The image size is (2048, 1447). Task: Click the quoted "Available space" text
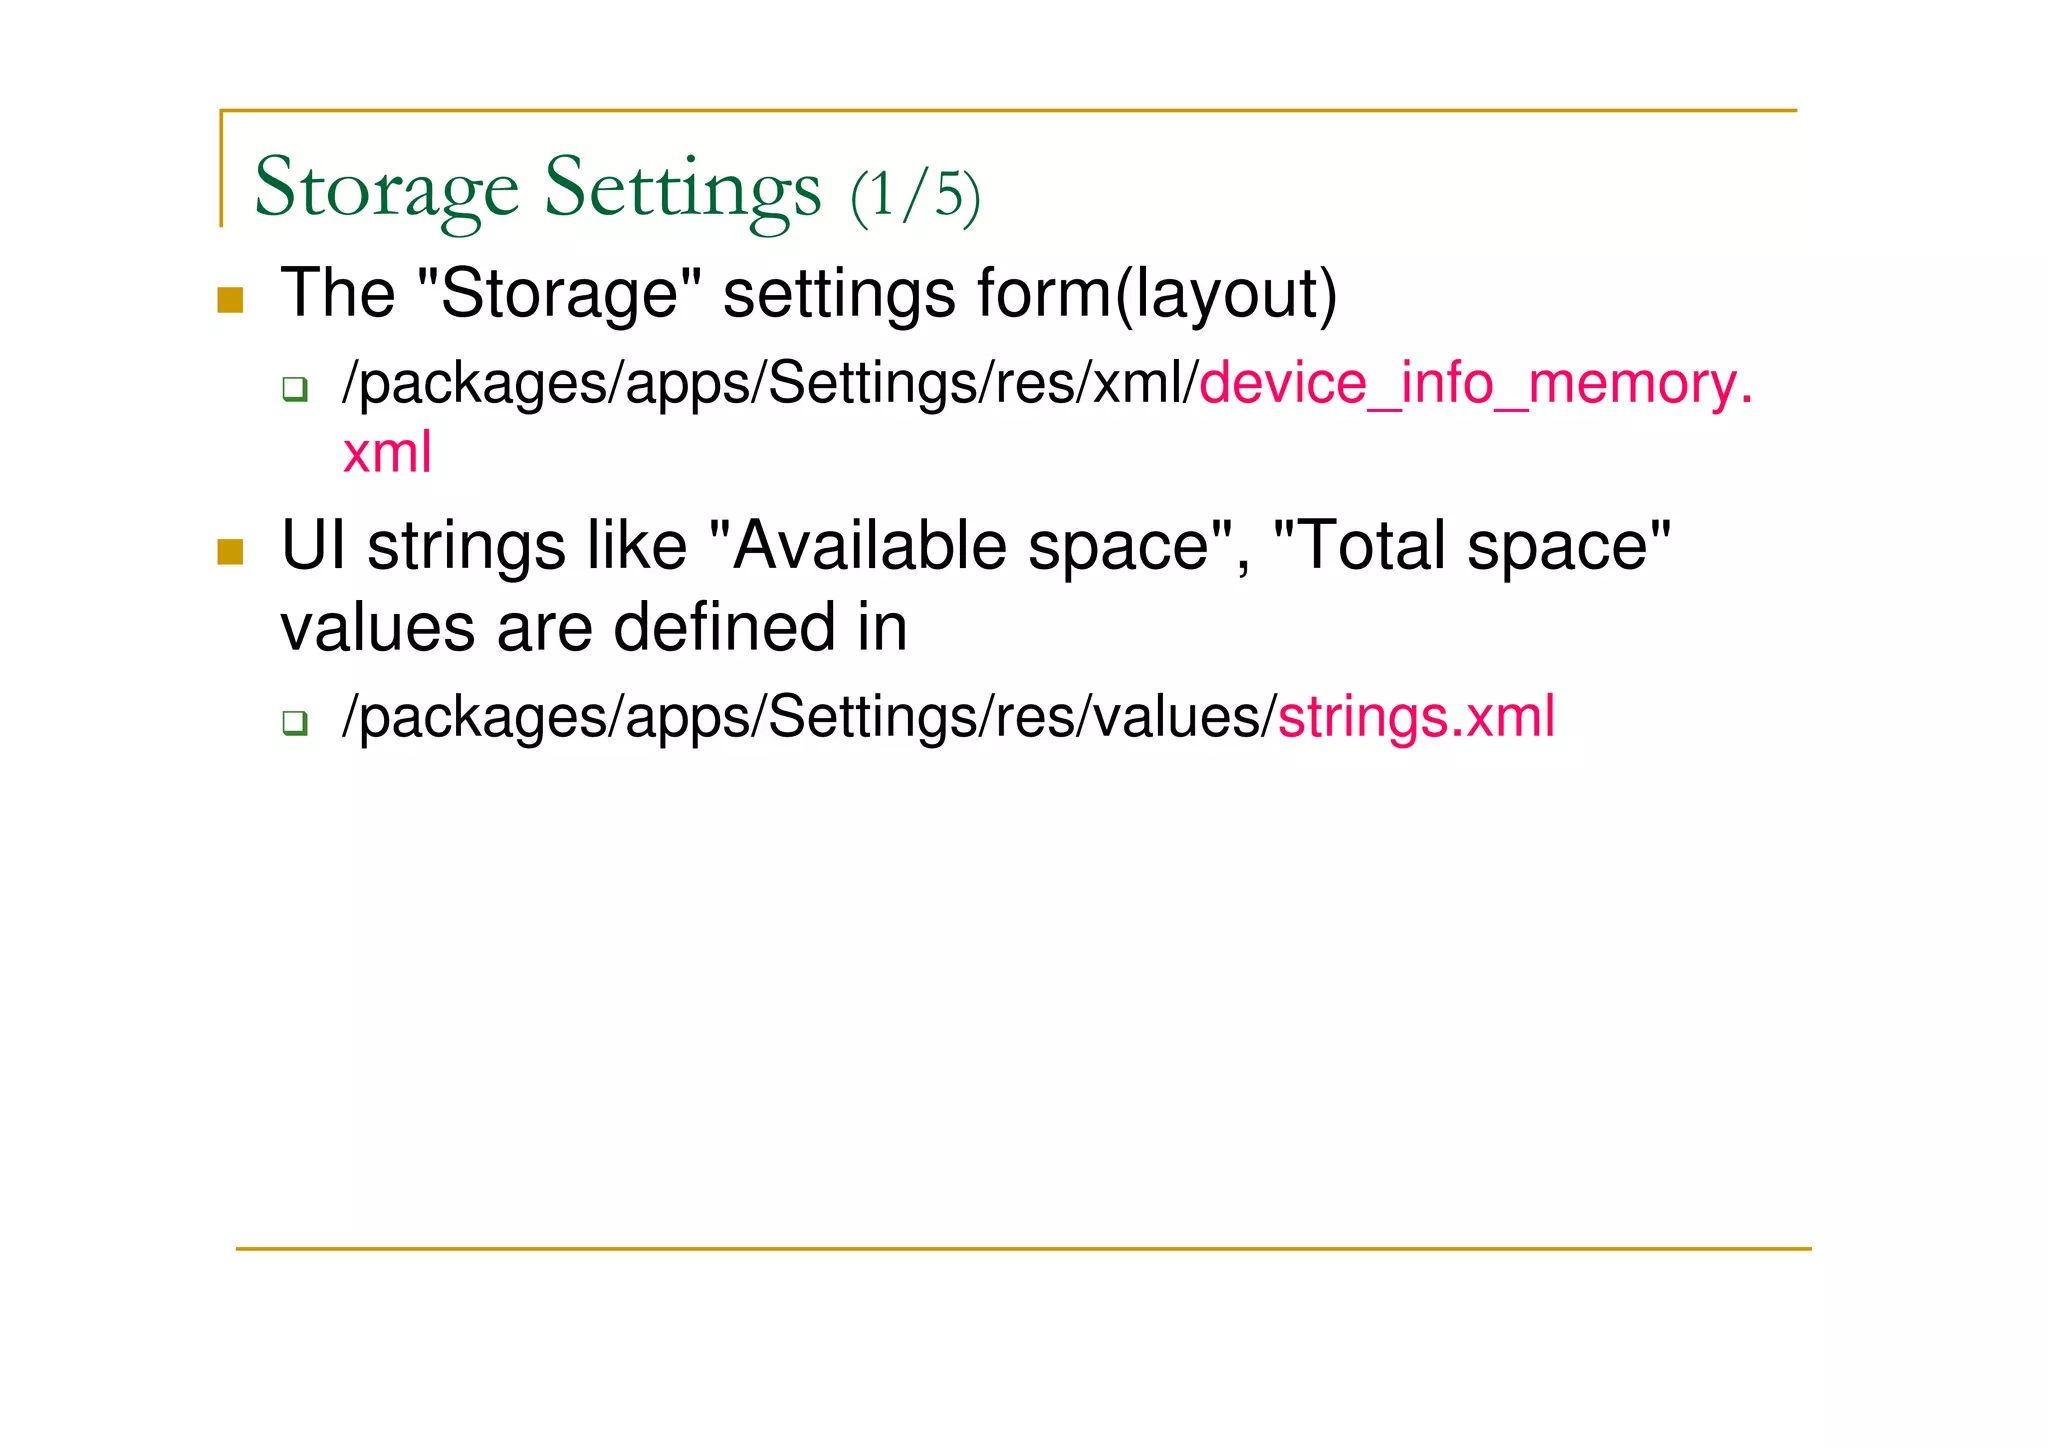970,546
